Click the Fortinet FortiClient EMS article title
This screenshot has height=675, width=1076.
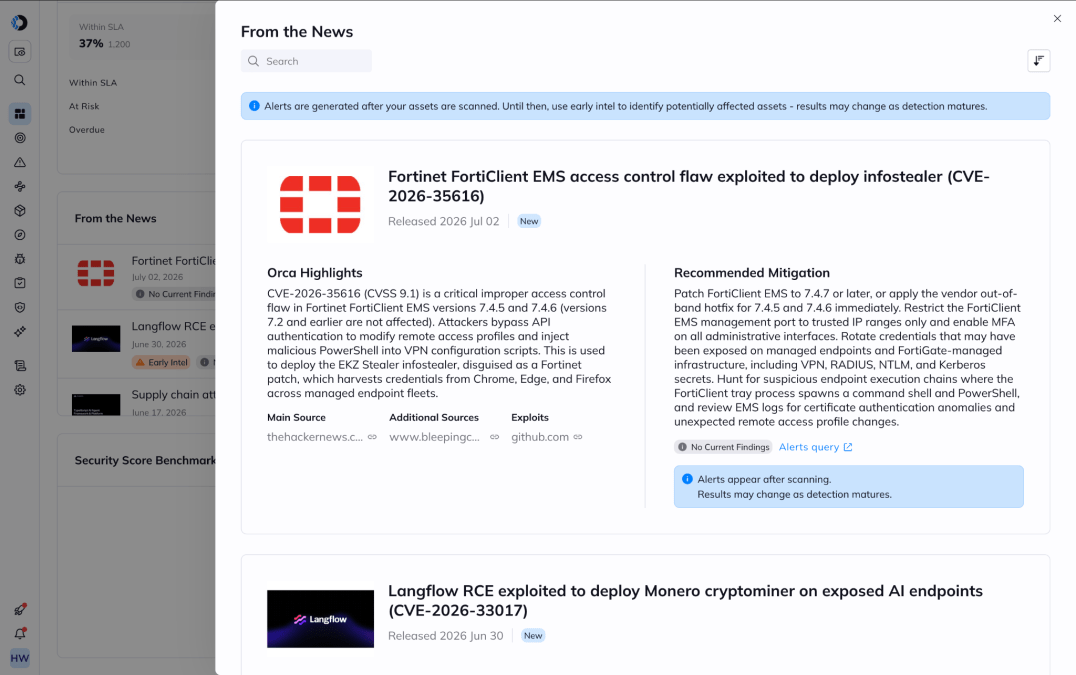coord(688,186)
